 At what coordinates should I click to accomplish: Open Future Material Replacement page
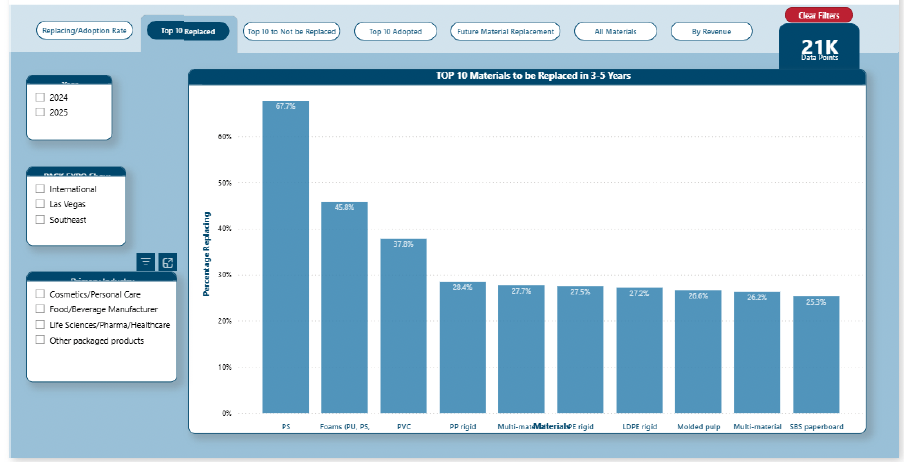(504, 31)
